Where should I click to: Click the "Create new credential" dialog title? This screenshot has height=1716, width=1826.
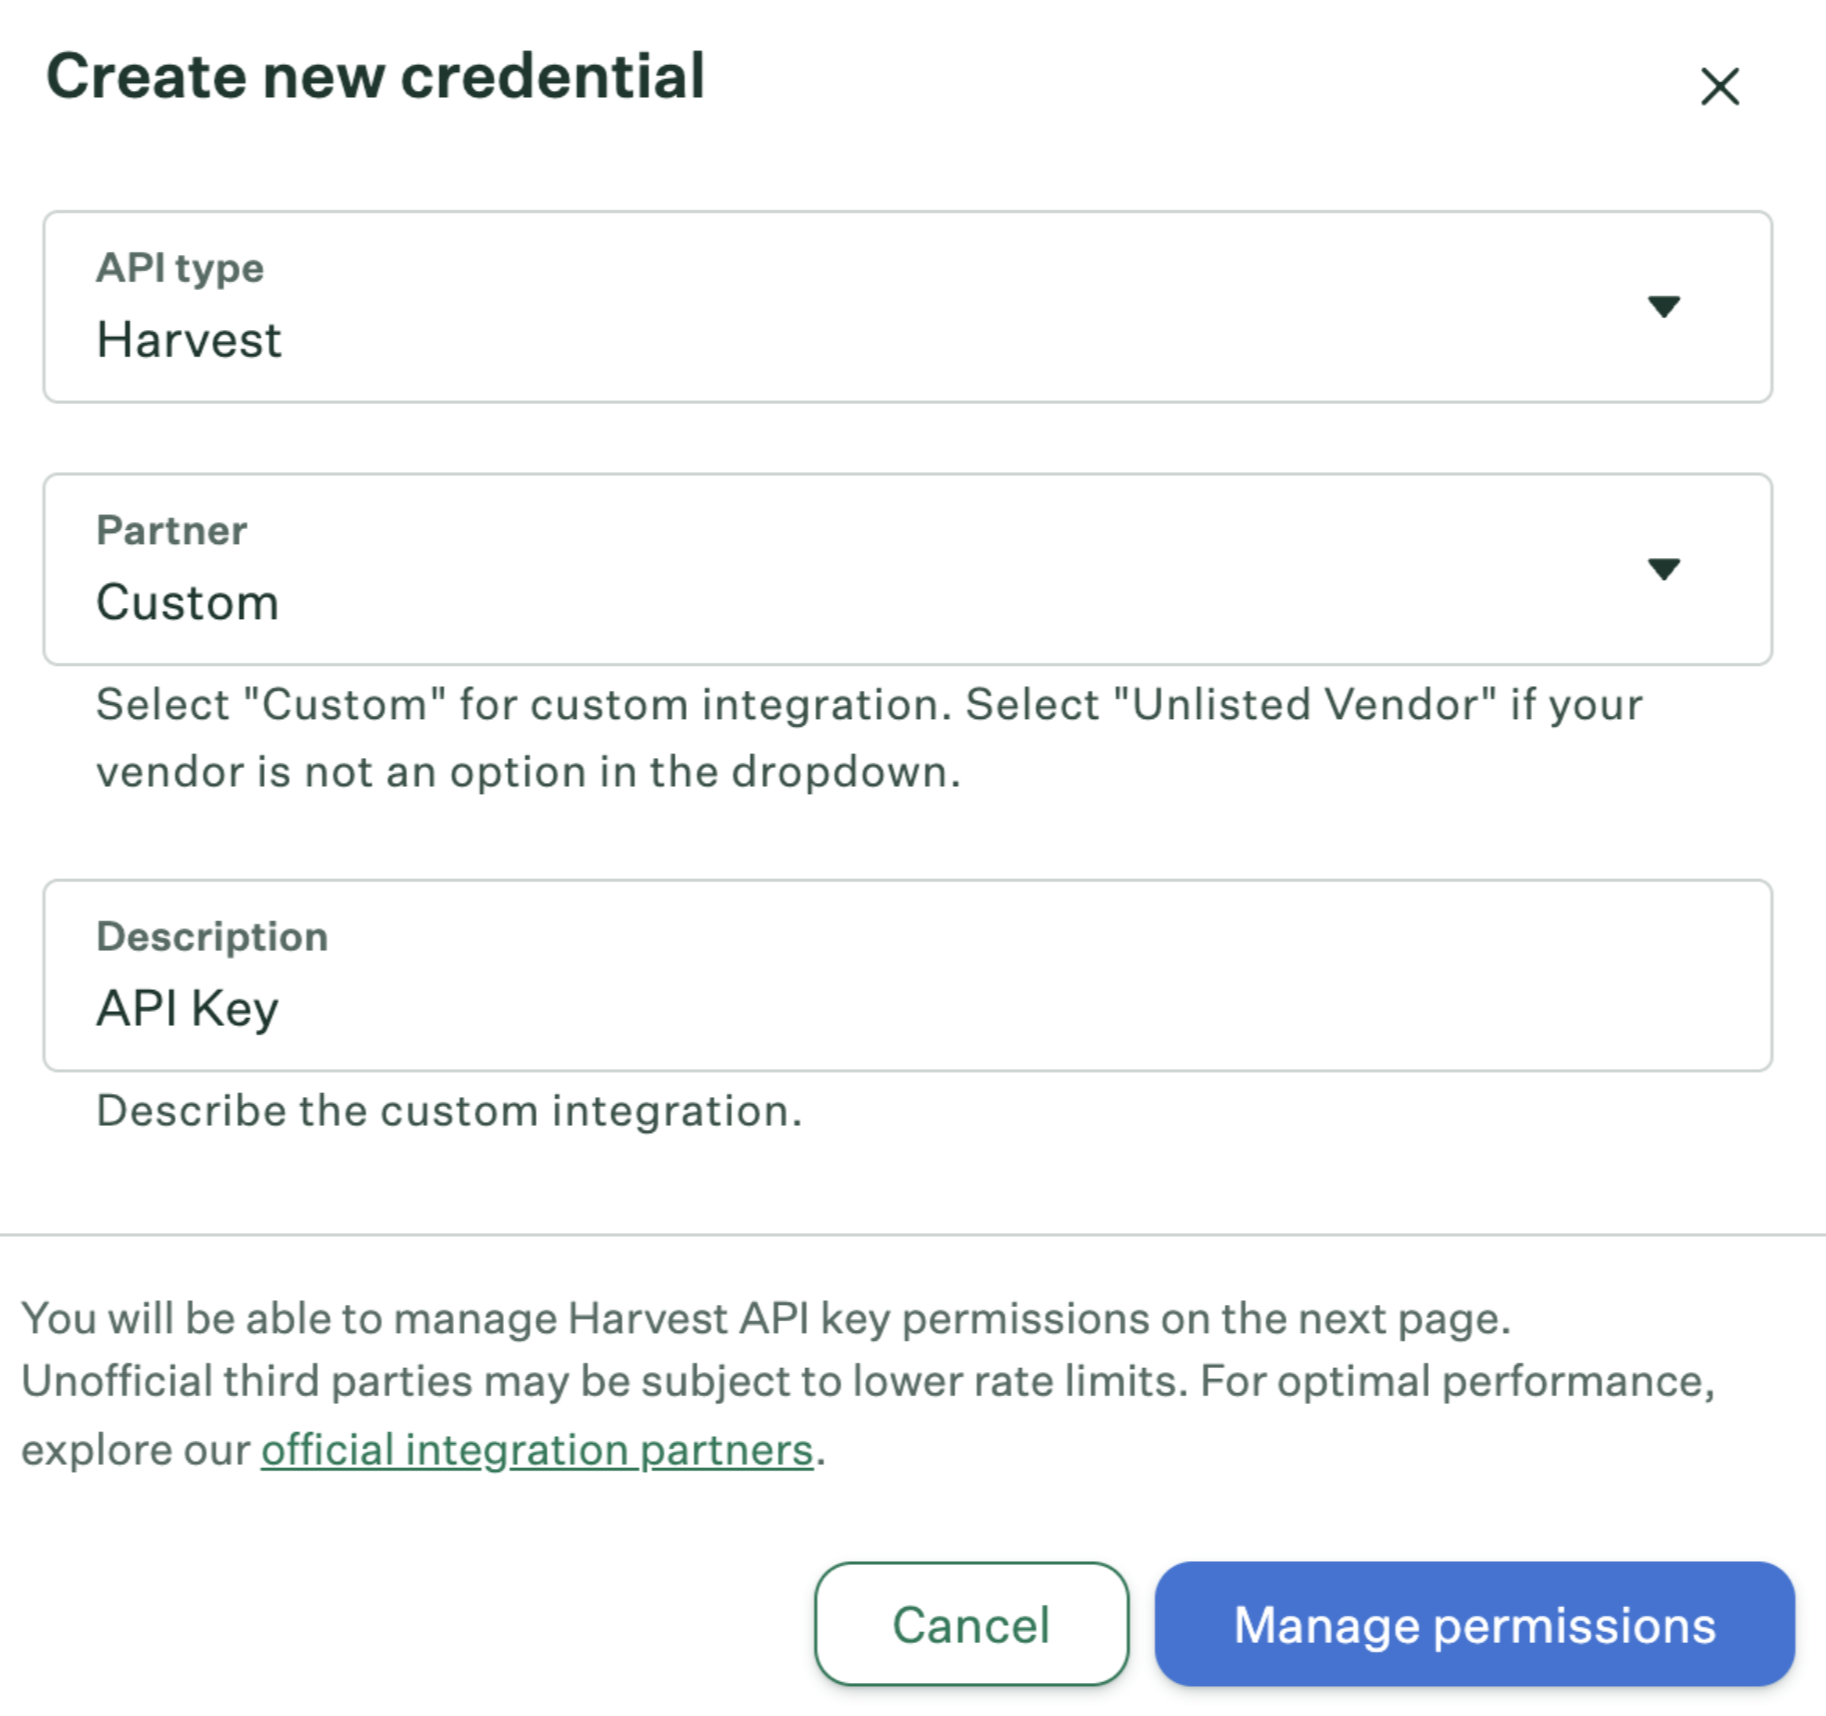click(375, 77)
